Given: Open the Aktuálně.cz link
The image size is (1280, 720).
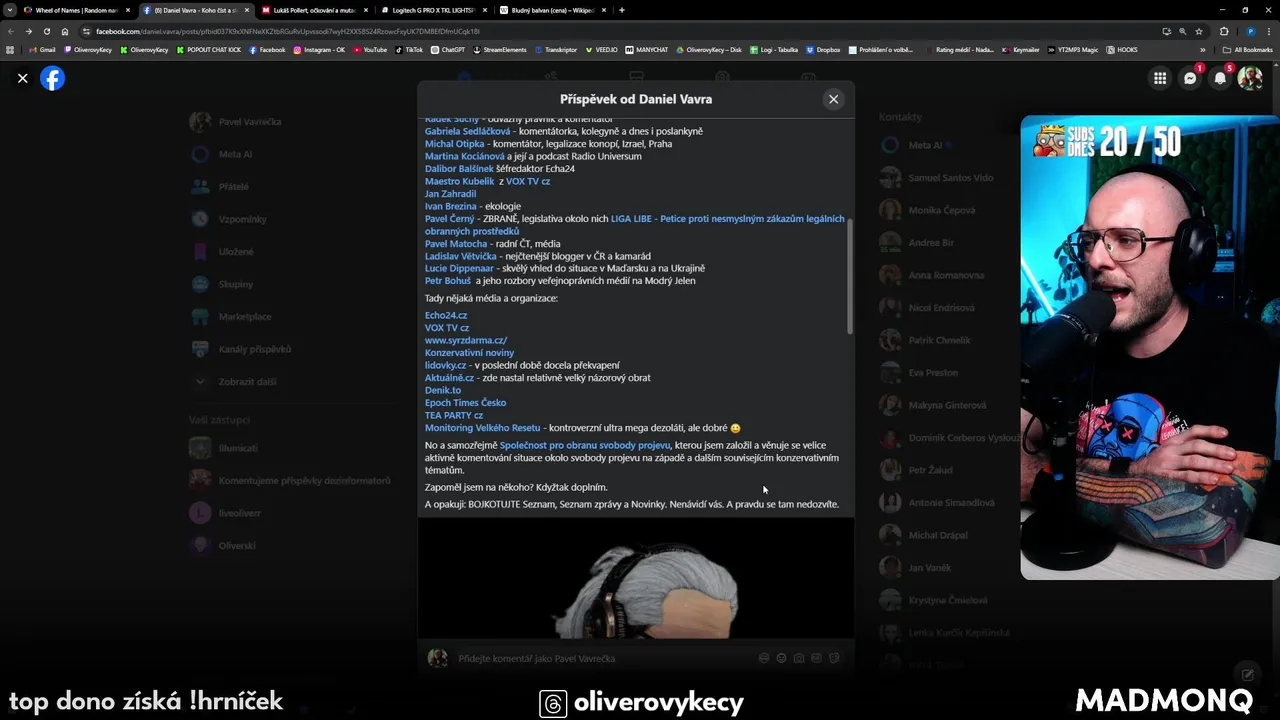Looking at the screenshot, I should tap(449, 378).
